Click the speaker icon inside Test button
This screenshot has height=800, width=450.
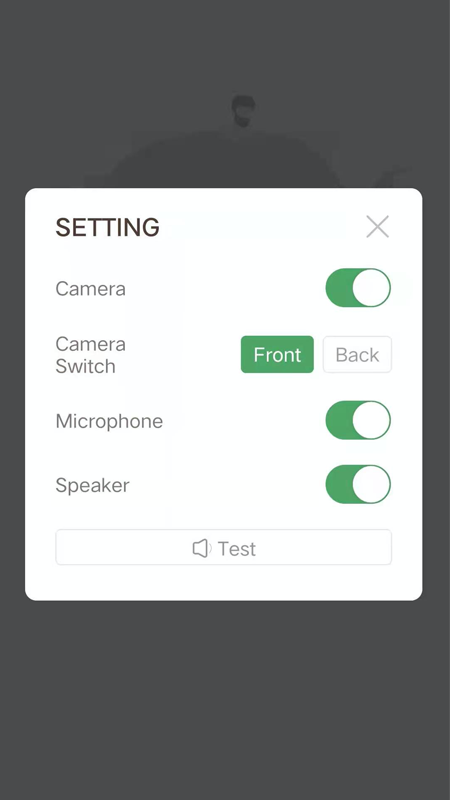click(x=202, y=548)
